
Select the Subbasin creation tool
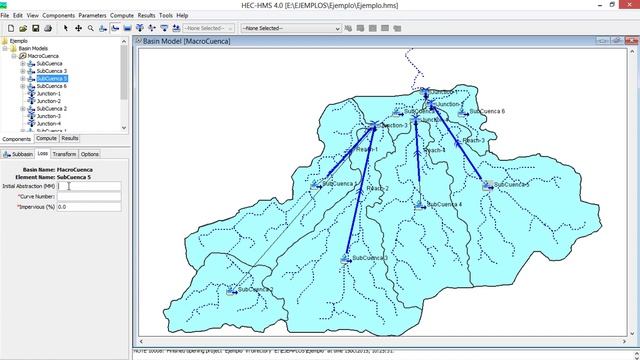103,28
